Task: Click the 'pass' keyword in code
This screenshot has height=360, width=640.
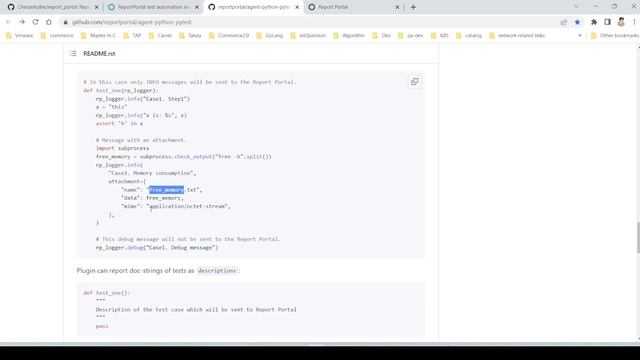Action: pyautogui.click(x=102, y=326)
